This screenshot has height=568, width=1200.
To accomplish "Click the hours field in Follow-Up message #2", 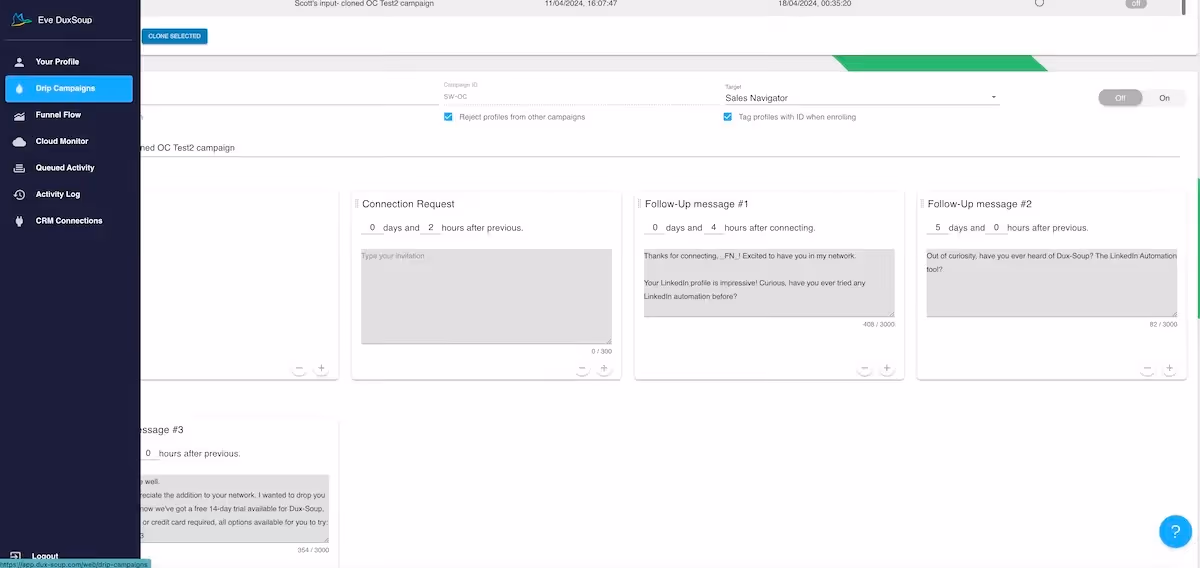I will [996, 228].
